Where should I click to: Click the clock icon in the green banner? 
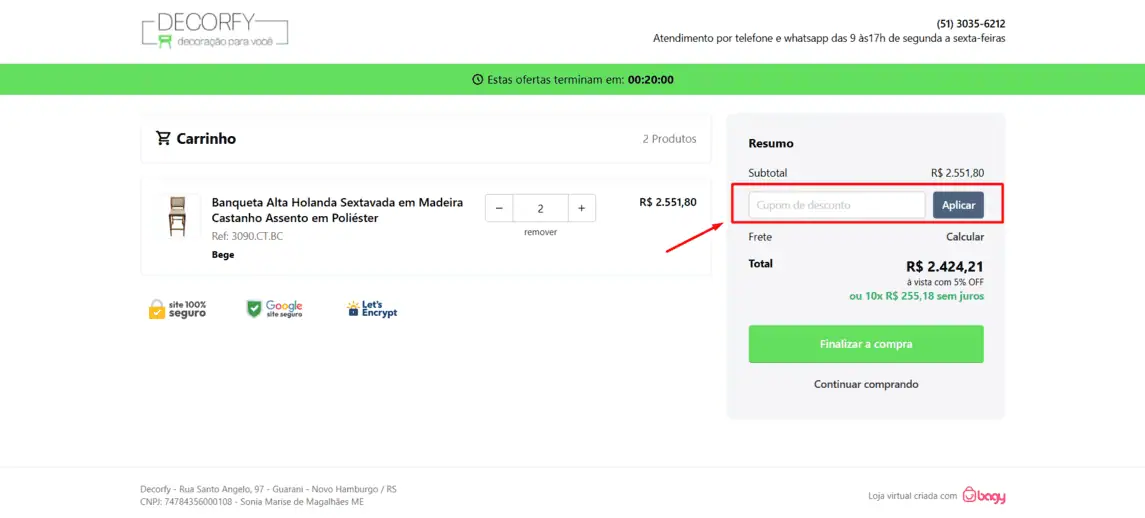click(x=478, y=80)
